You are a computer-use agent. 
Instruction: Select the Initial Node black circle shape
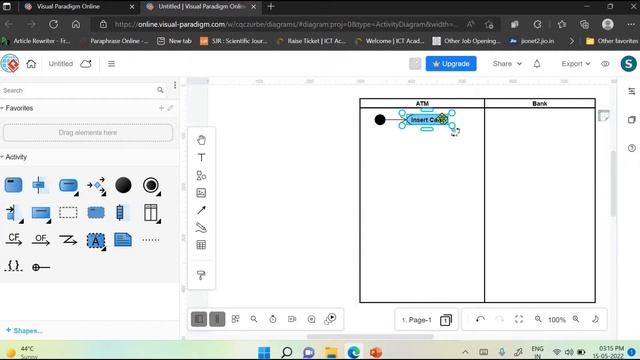pyautogui.click(x=123, y=185)
